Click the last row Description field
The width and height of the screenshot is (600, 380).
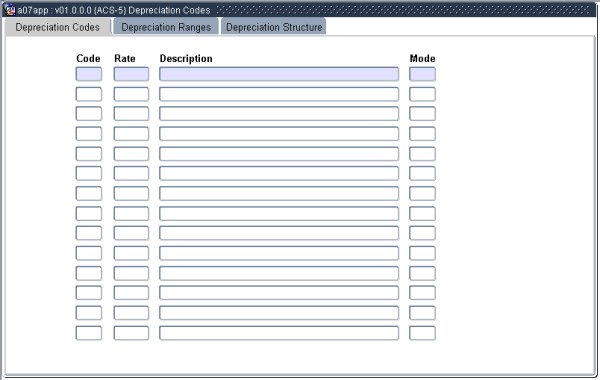coord(279,333)
